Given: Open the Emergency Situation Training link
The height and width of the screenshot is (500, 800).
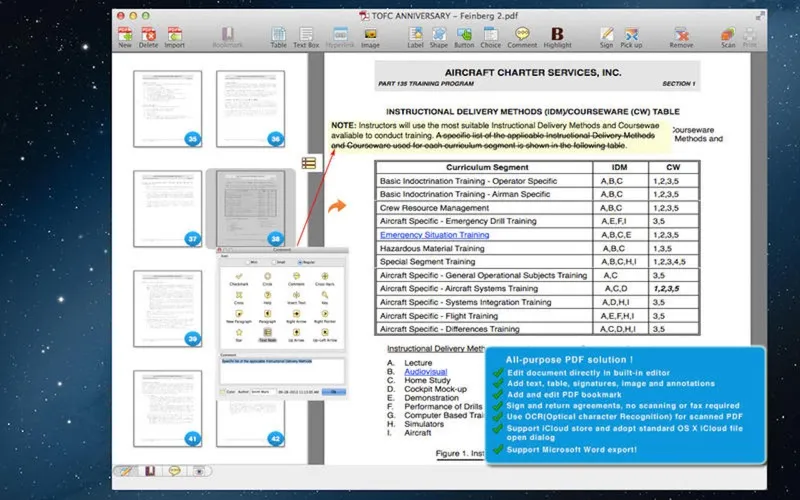Looking at the screenshot, I should coord(434,234).
